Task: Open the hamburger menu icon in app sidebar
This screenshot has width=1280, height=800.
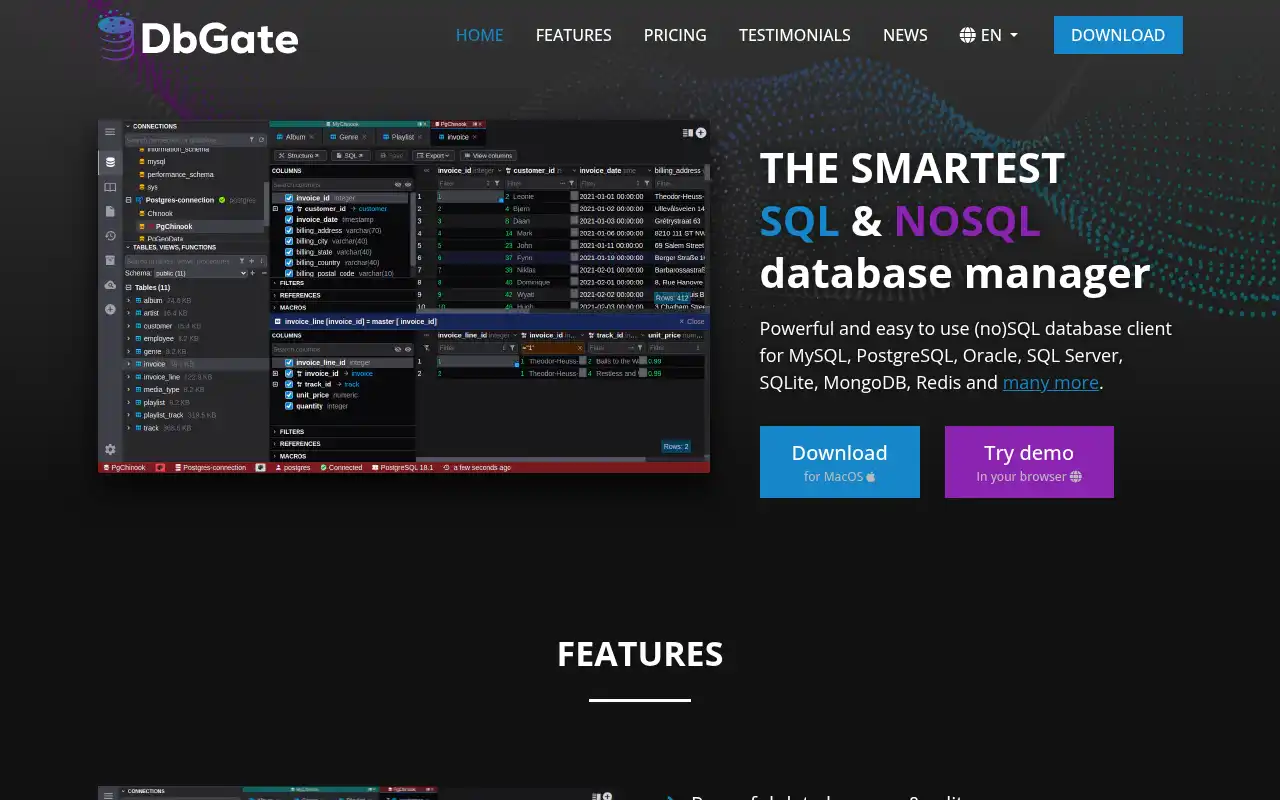Action: (110, 132)
